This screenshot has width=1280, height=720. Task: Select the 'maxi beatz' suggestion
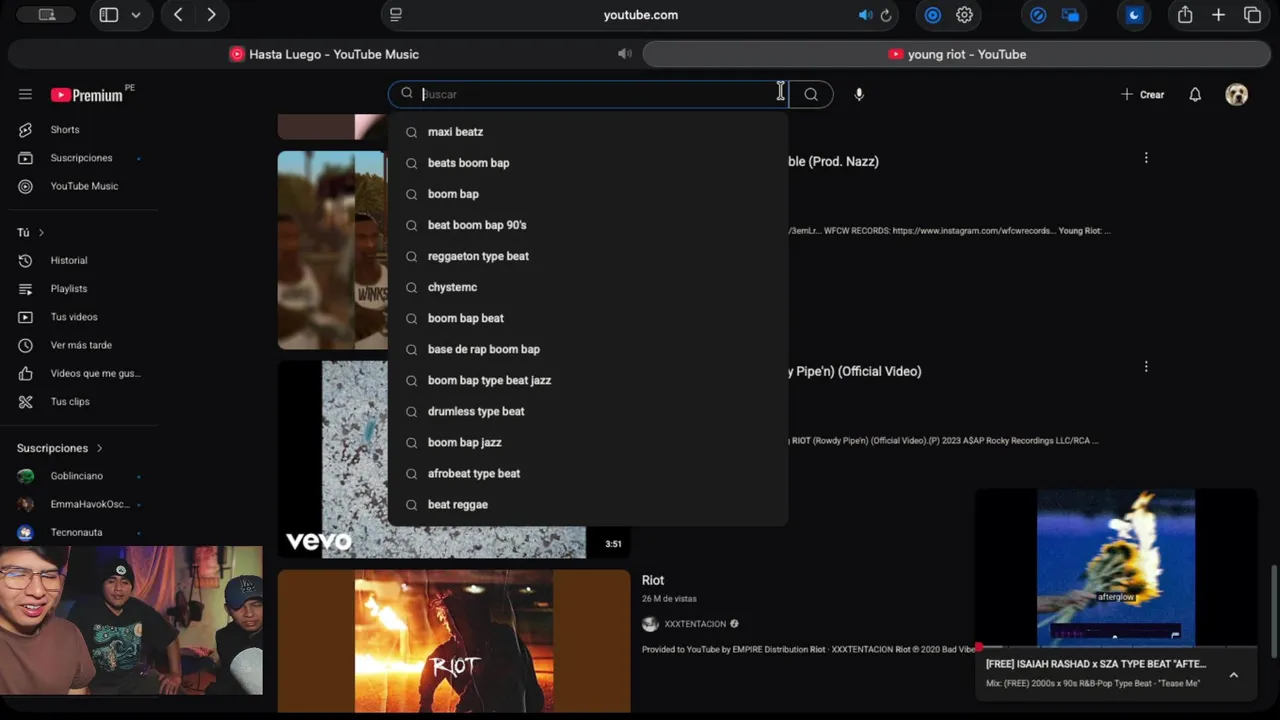pos(588,132)
